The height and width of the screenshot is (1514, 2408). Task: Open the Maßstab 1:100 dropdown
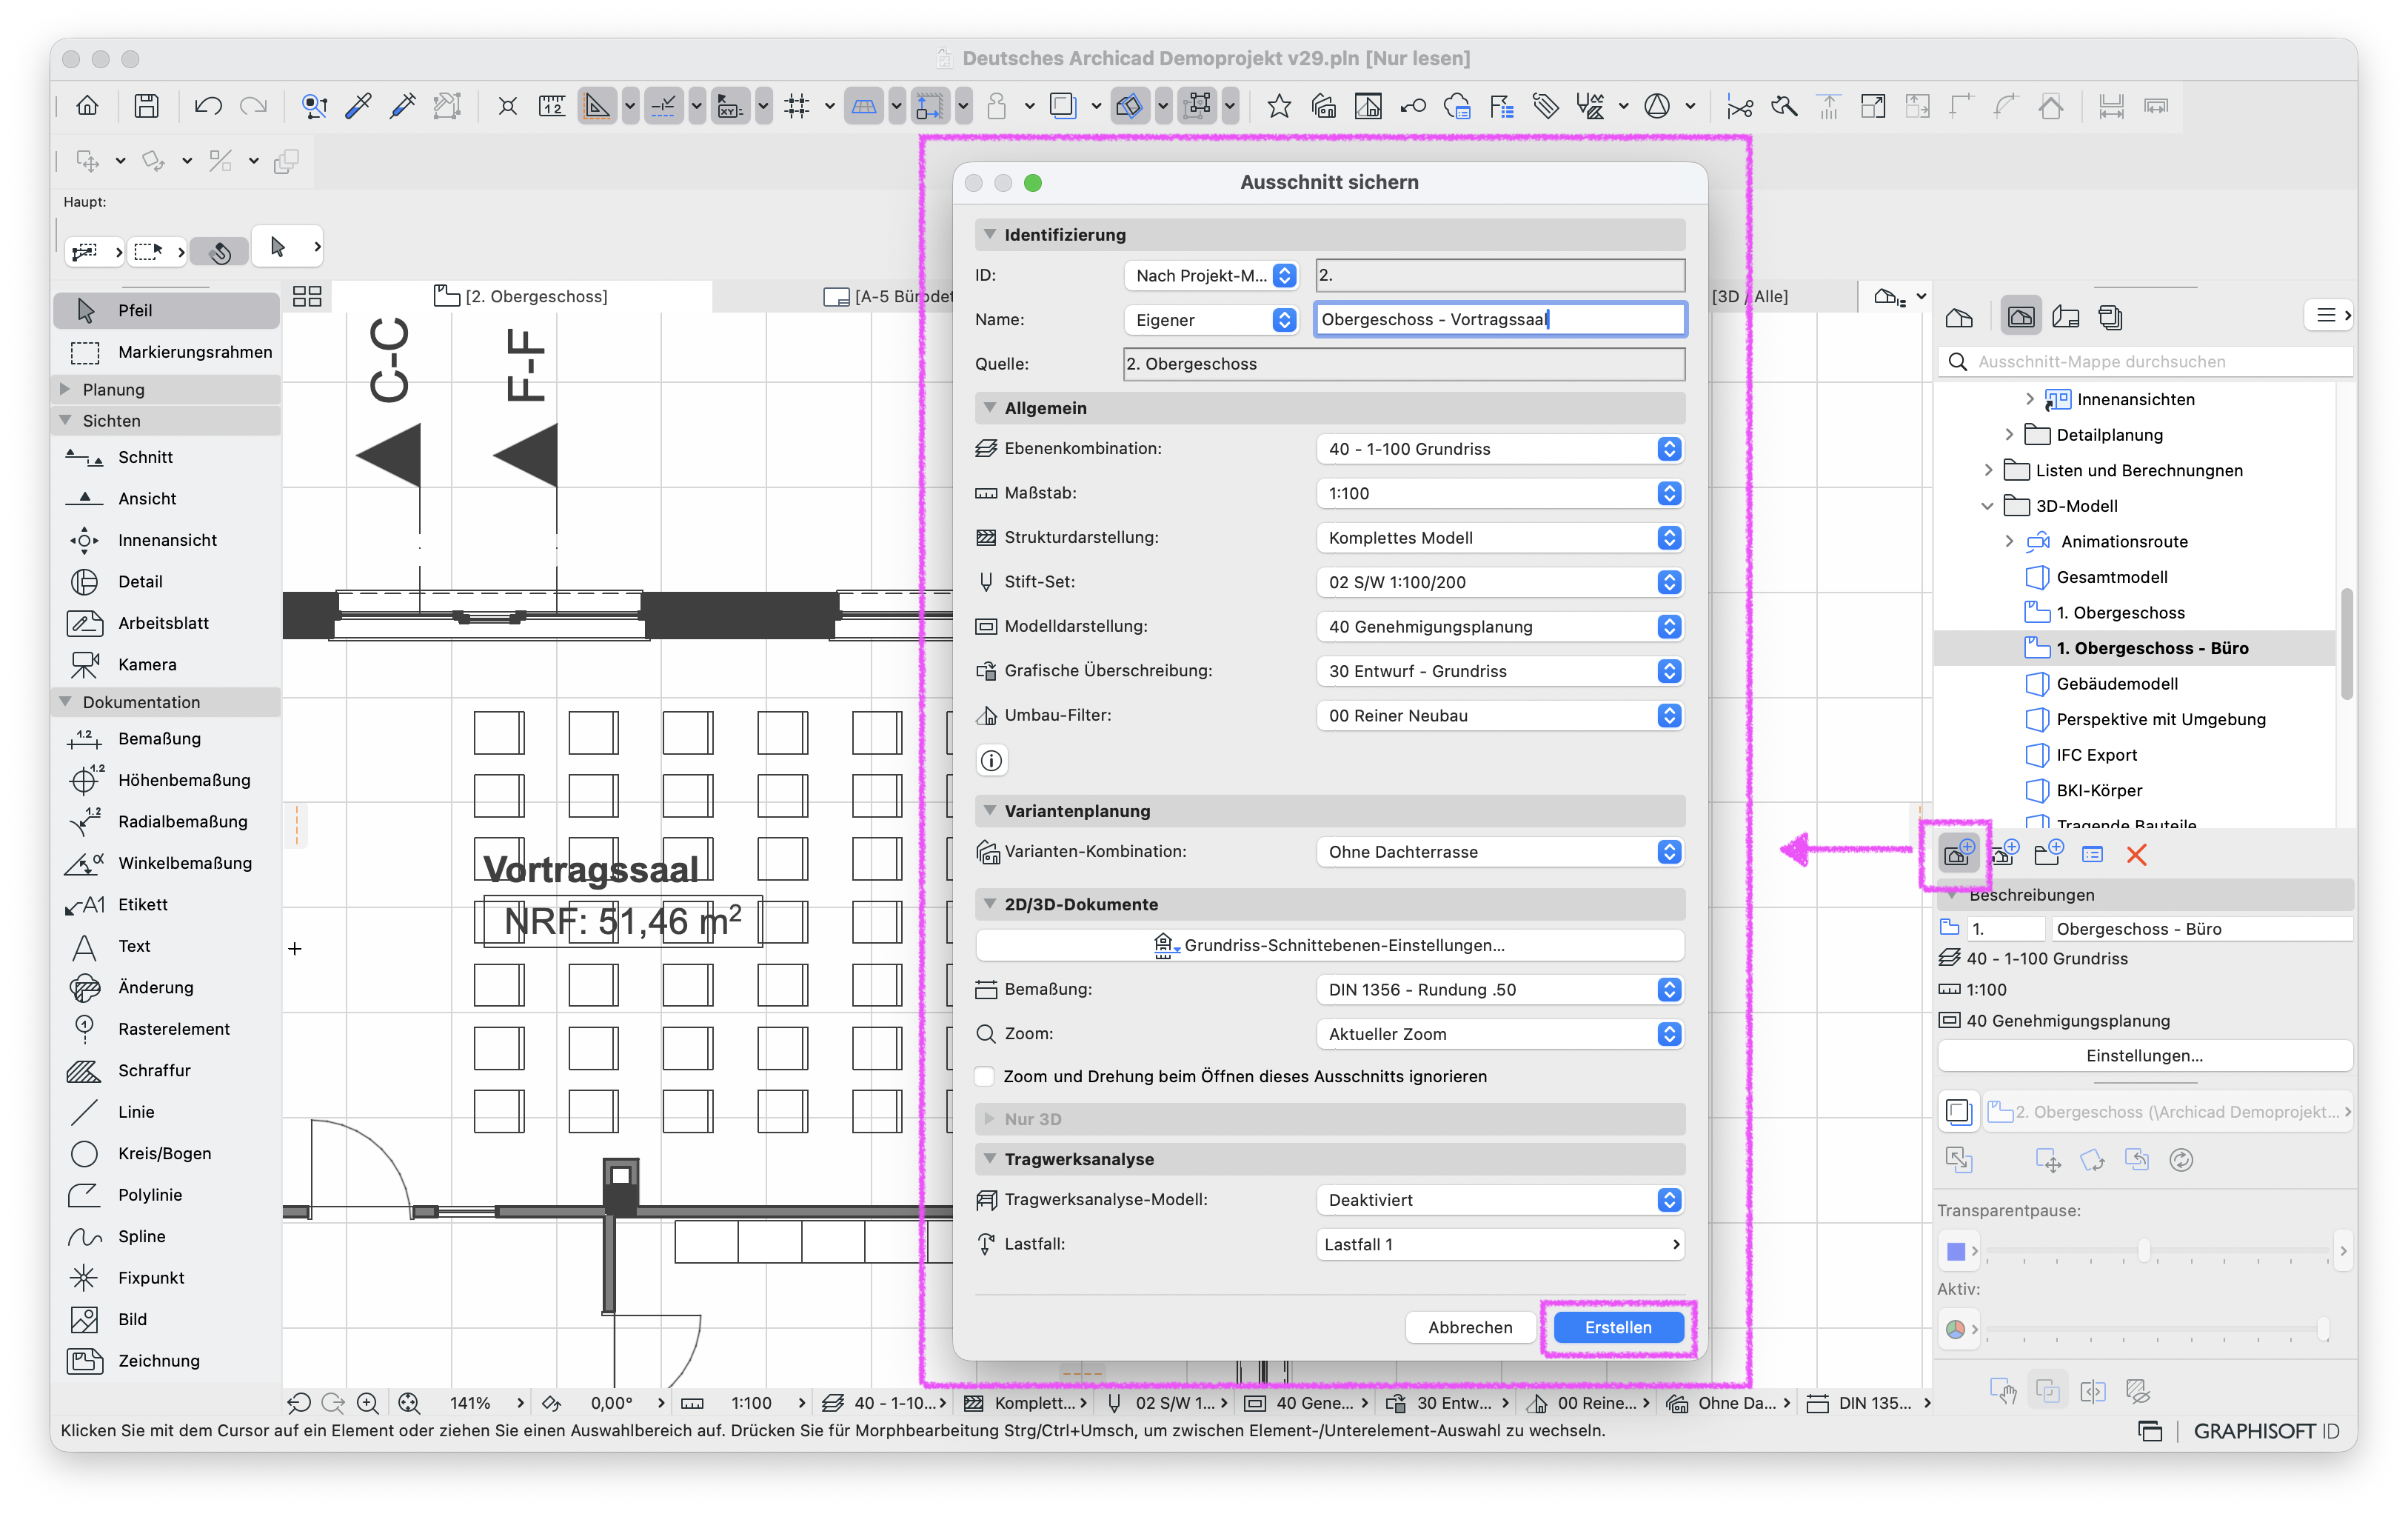click(1500, 493)
